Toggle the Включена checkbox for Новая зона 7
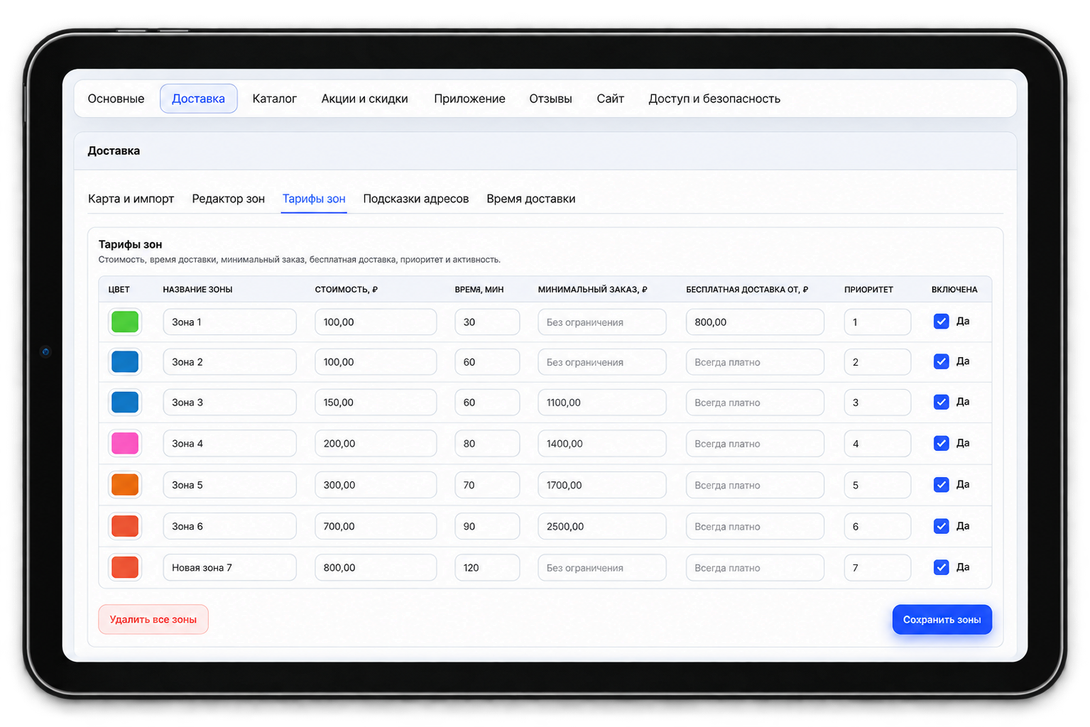The height and width of the screenshot is (727, 1090). click(x=941, y=567)
